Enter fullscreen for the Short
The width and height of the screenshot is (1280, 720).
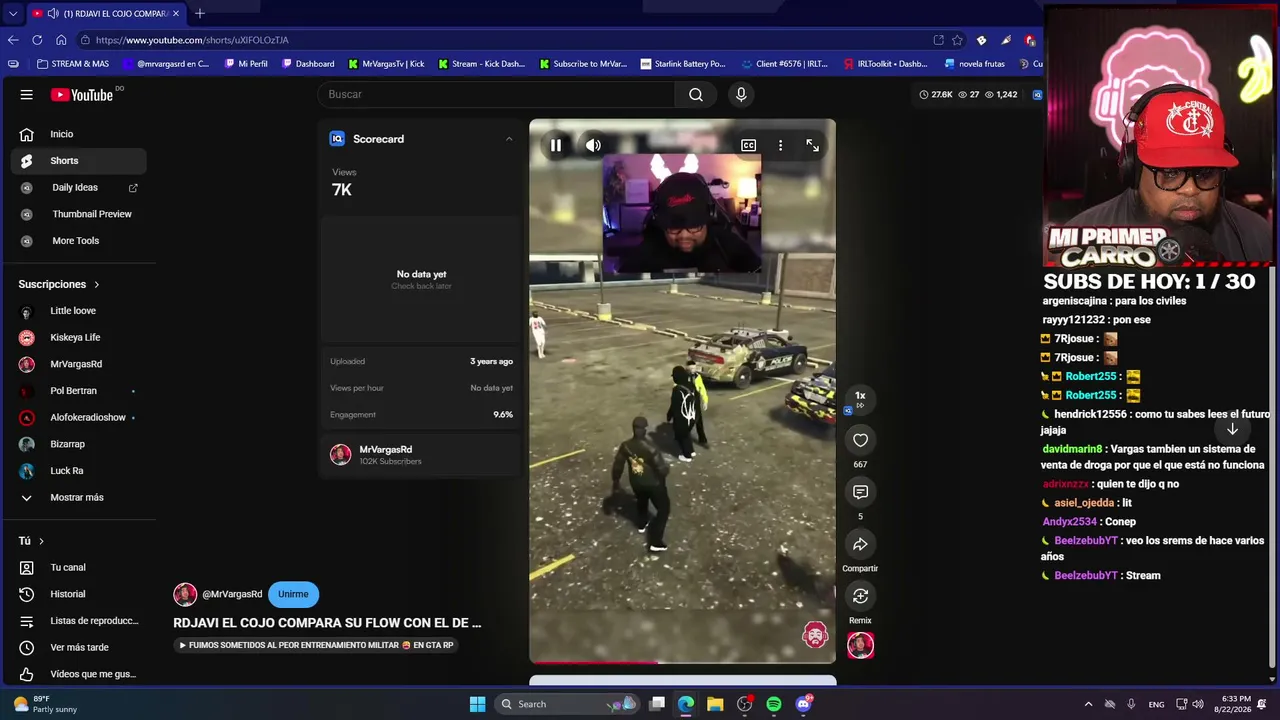tap(812, 146)
